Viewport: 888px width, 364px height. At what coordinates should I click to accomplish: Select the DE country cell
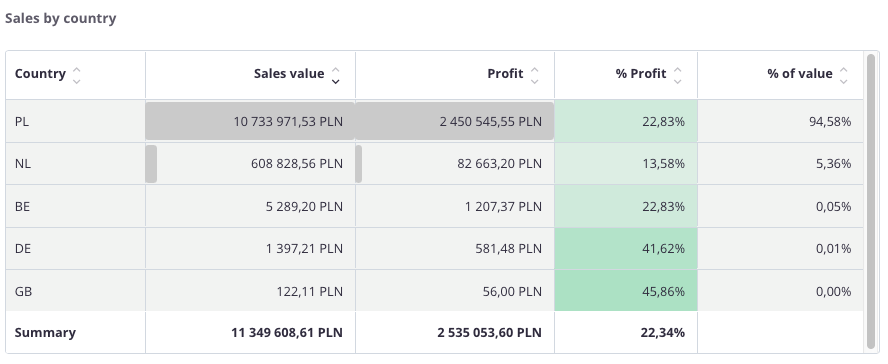tap(75, 249)
